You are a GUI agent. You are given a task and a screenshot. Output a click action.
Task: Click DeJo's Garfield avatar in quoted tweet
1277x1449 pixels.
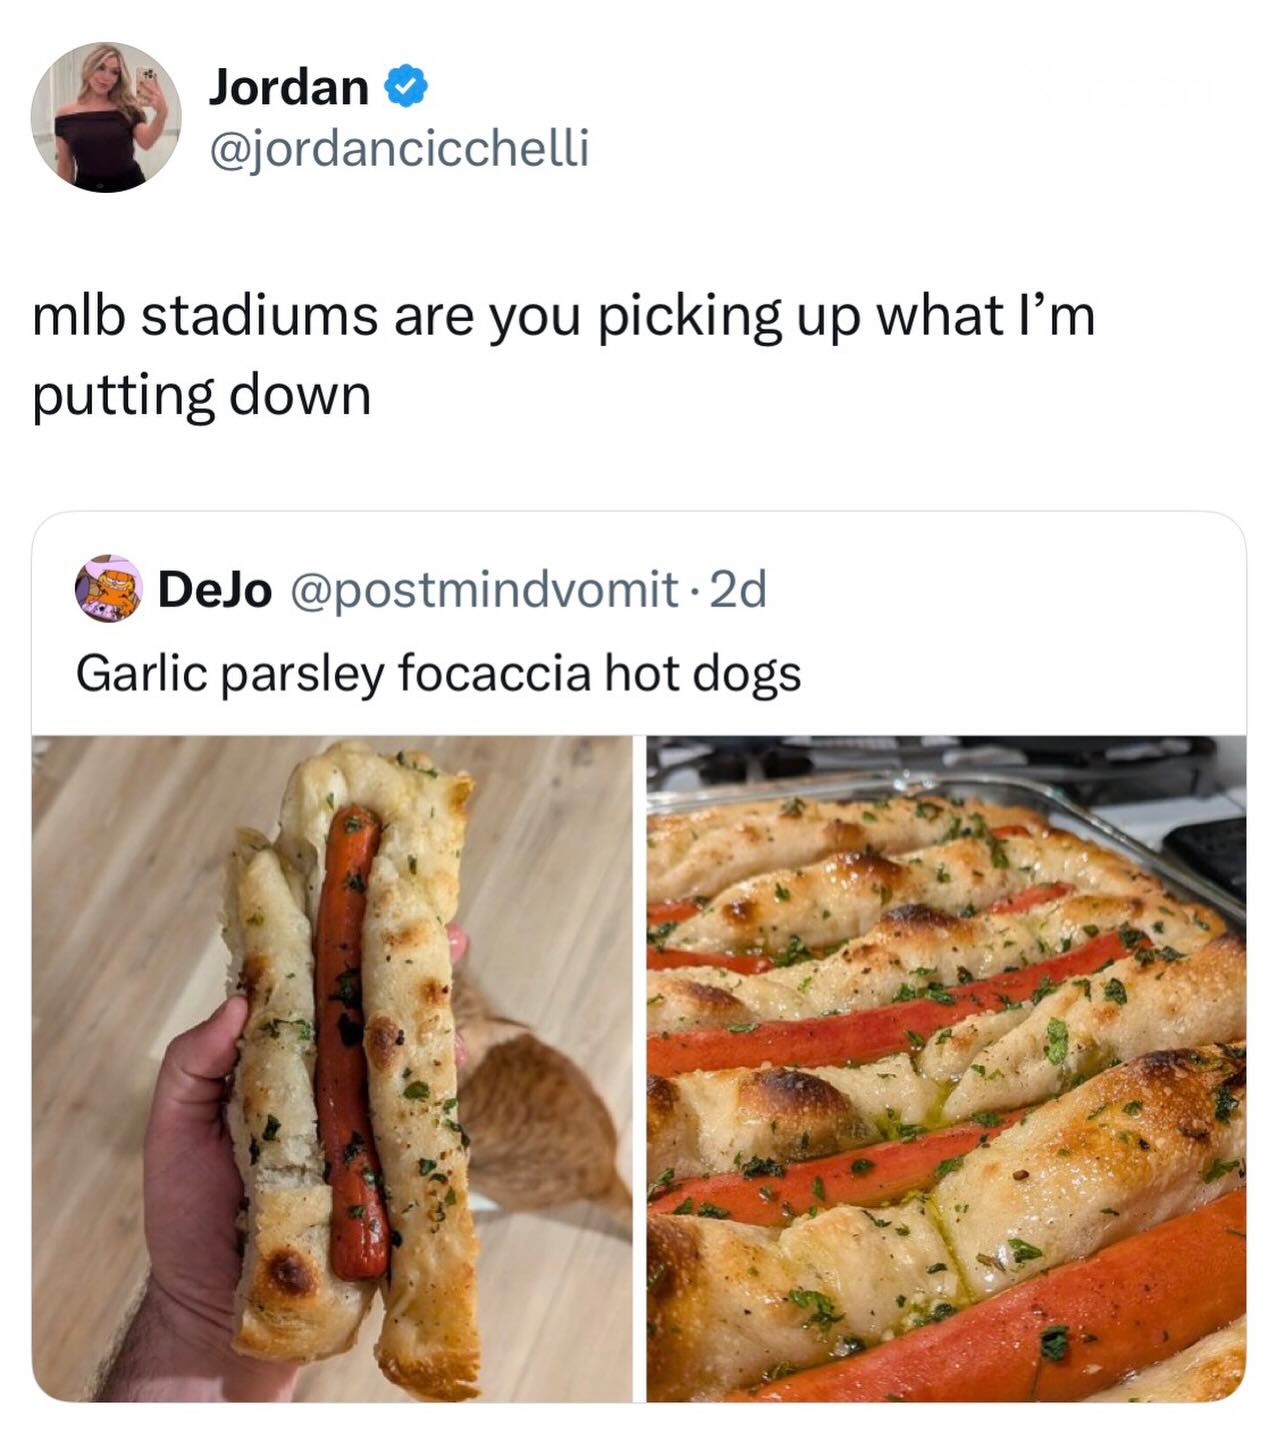click(x=109, y=589)
